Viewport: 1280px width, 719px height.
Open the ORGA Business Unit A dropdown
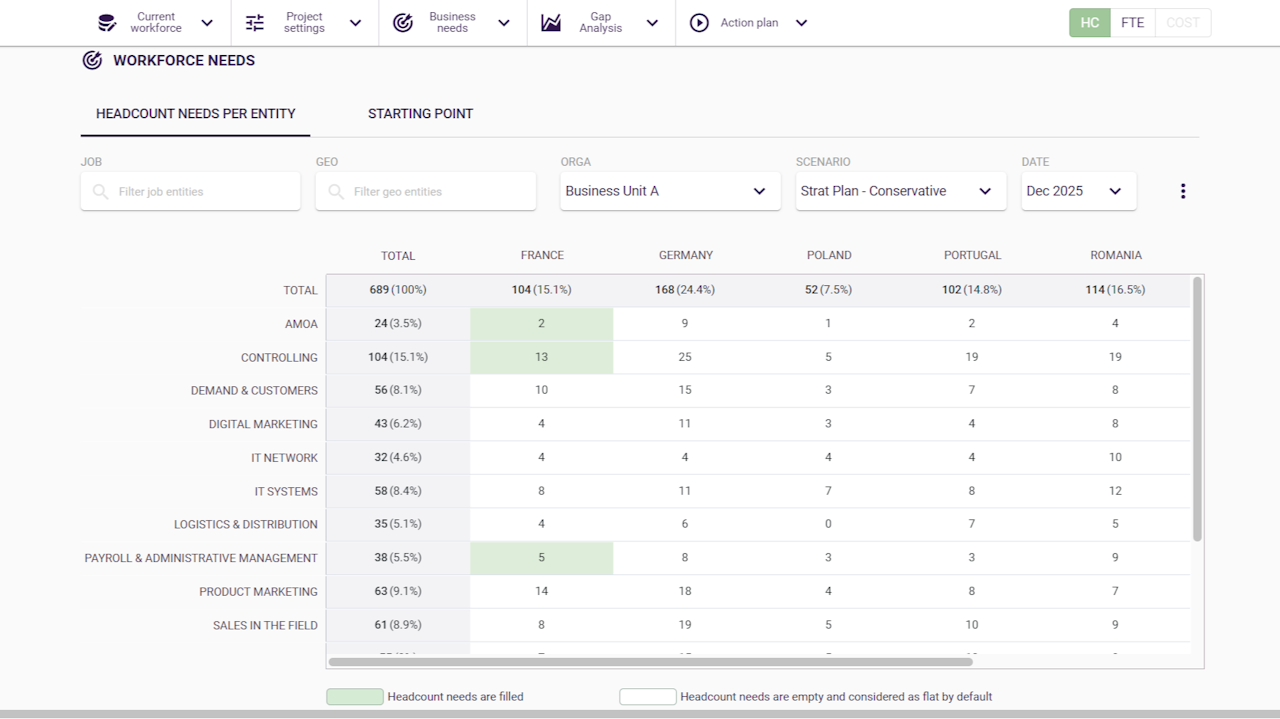[669, 191]
